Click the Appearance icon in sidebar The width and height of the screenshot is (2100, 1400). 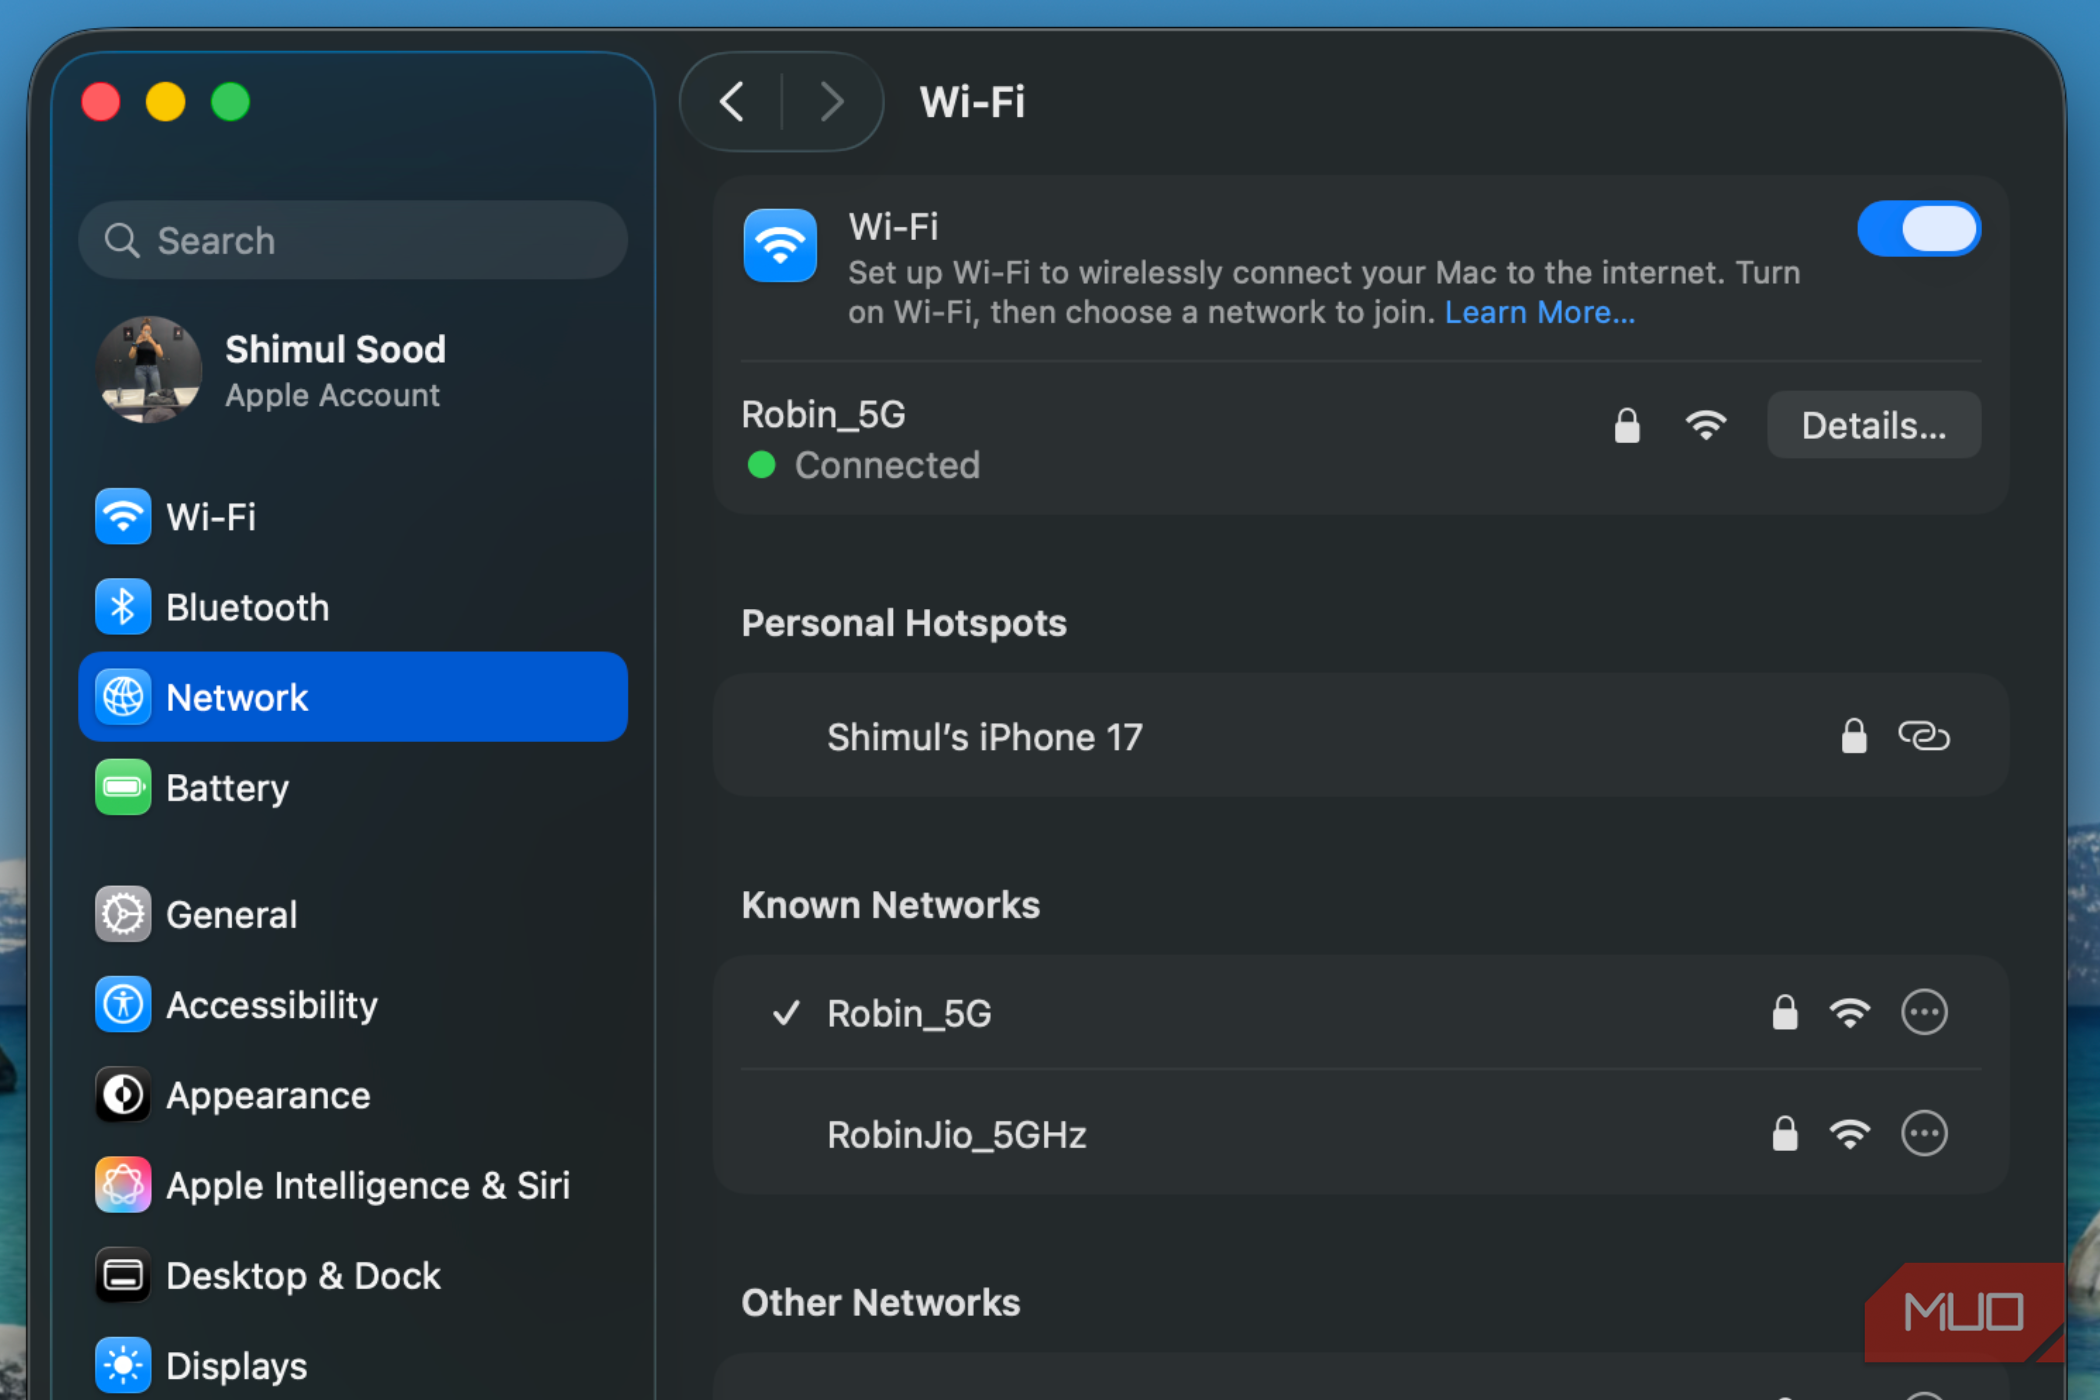(123, 1095)
